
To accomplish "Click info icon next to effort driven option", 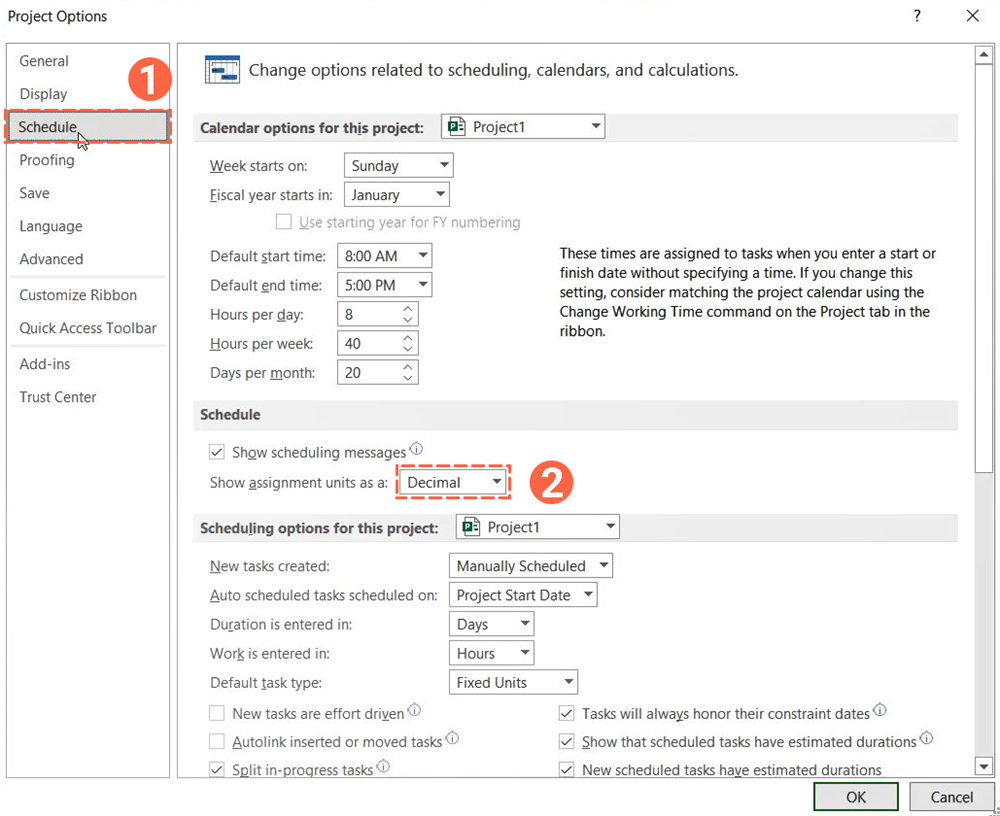I will pyautogui.click(x=414, y=709).
